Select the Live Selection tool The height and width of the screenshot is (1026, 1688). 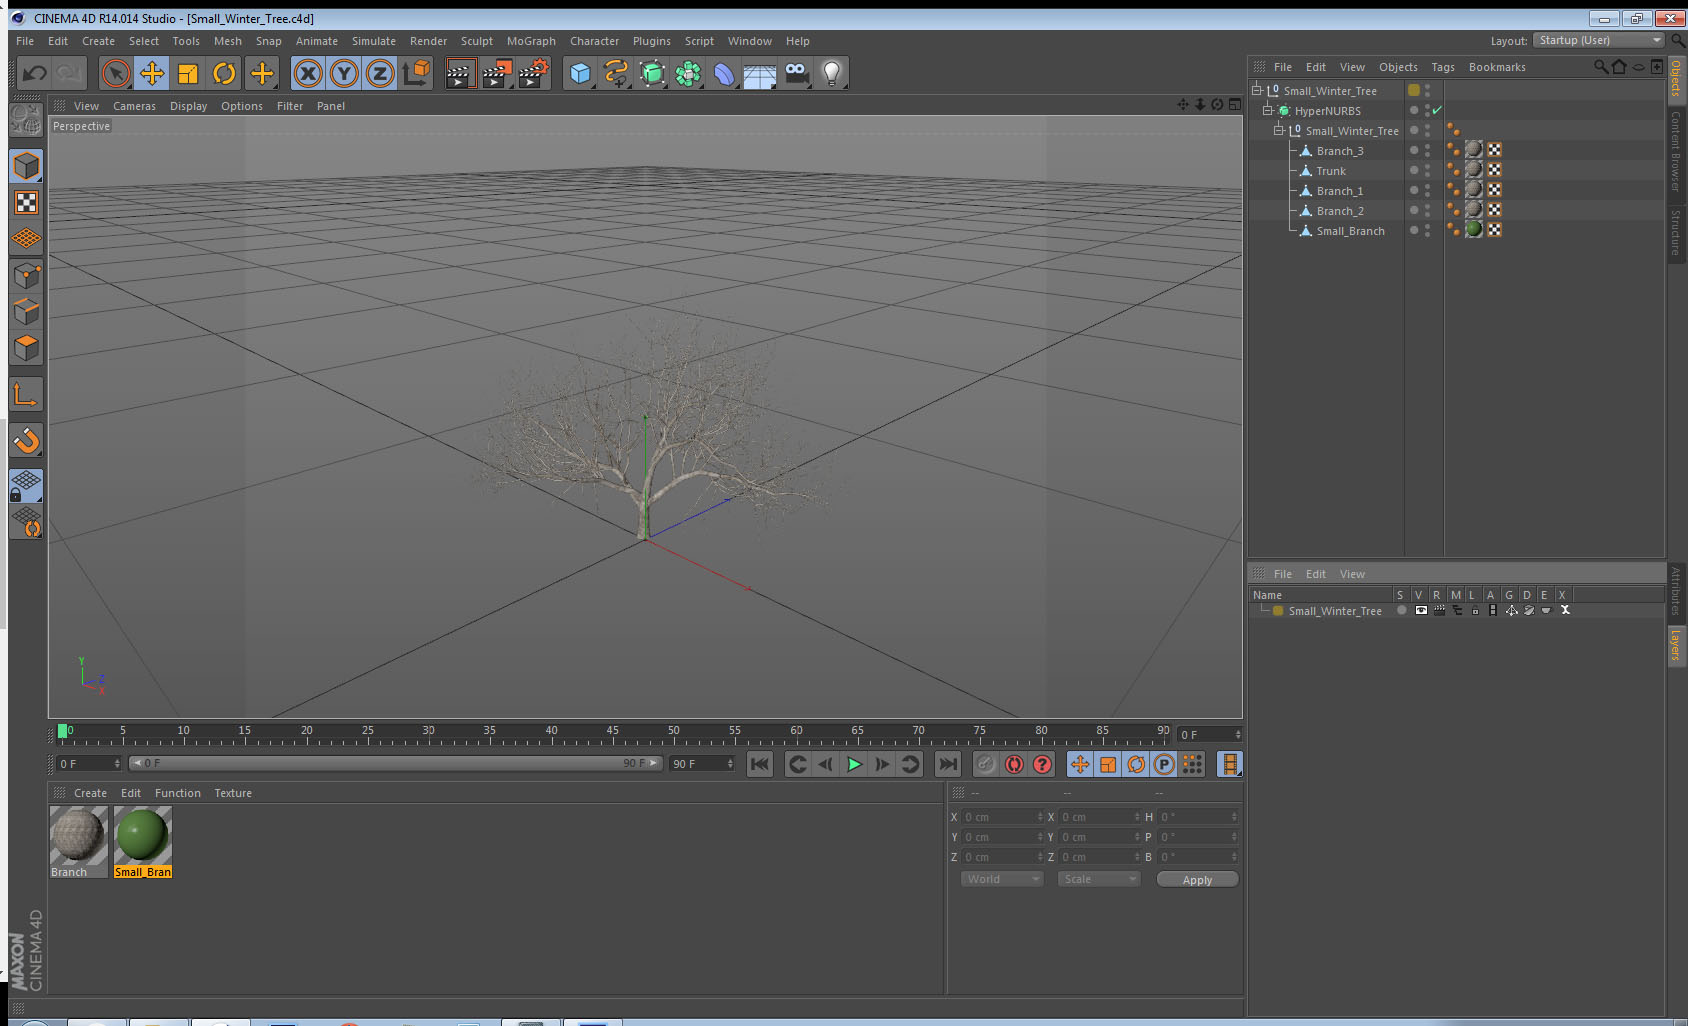coord(116,73)
